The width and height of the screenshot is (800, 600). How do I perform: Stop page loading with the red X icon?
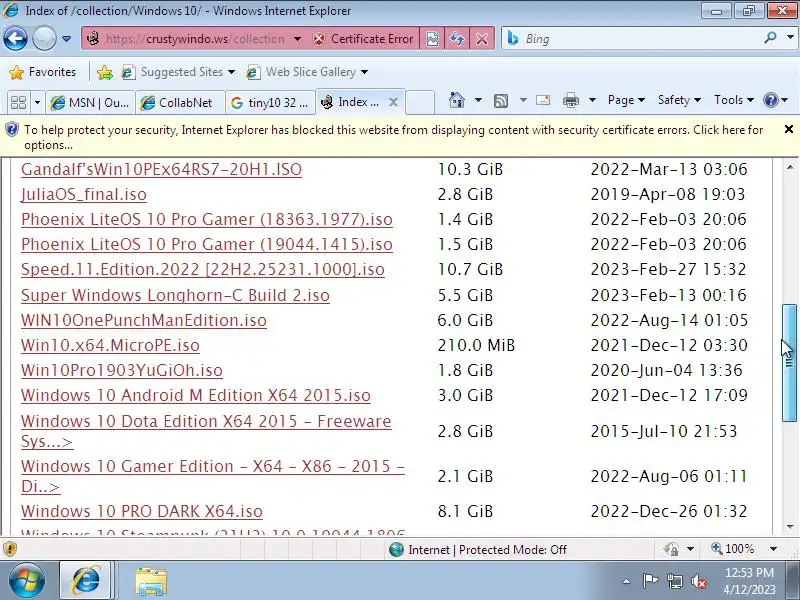[481, 39]
